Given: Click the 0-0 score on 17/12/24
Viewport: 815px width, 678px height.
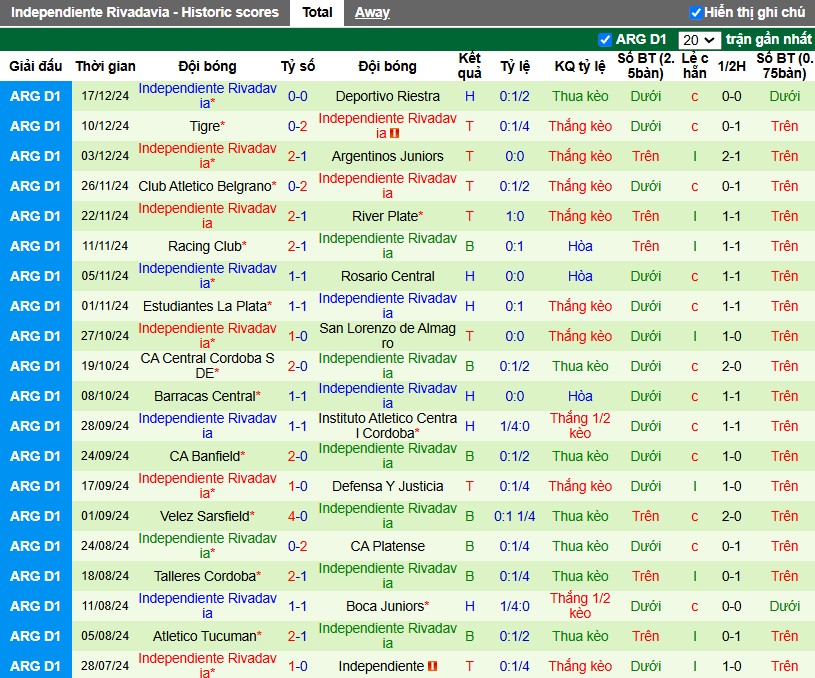Looking at the screenshot, I should (297, 96).
